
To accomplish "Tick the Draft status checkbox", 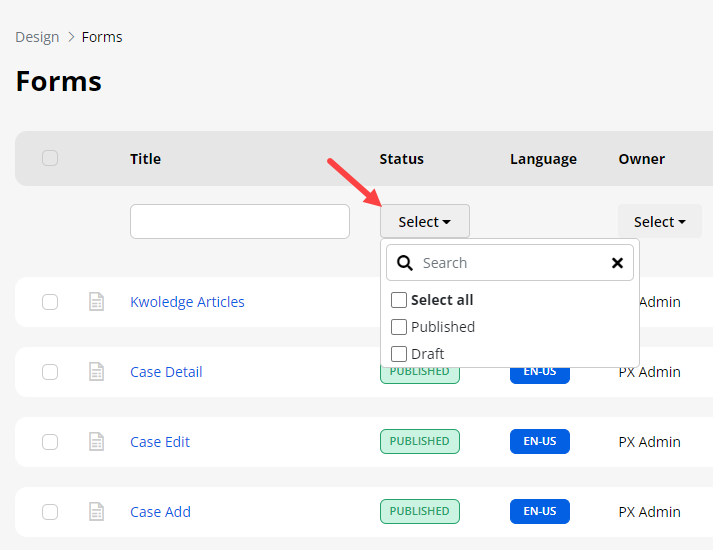I will click(399, 354).
